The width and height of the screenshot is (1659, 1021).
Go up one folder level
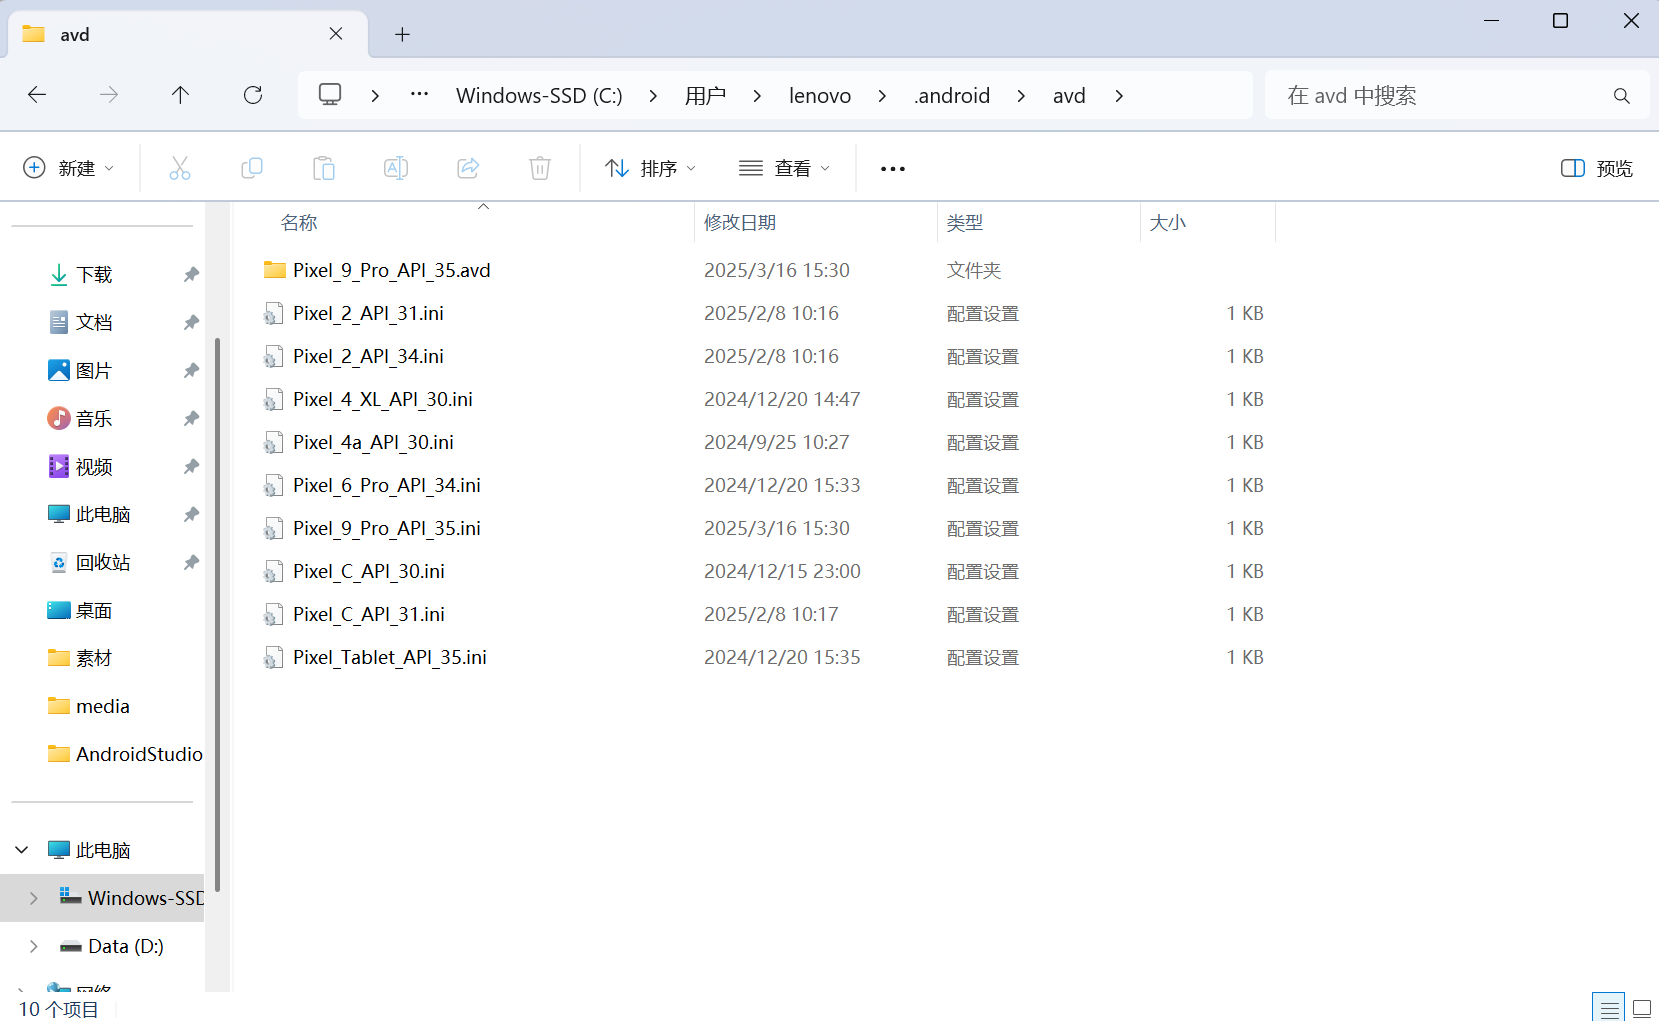tap(180, 95)
